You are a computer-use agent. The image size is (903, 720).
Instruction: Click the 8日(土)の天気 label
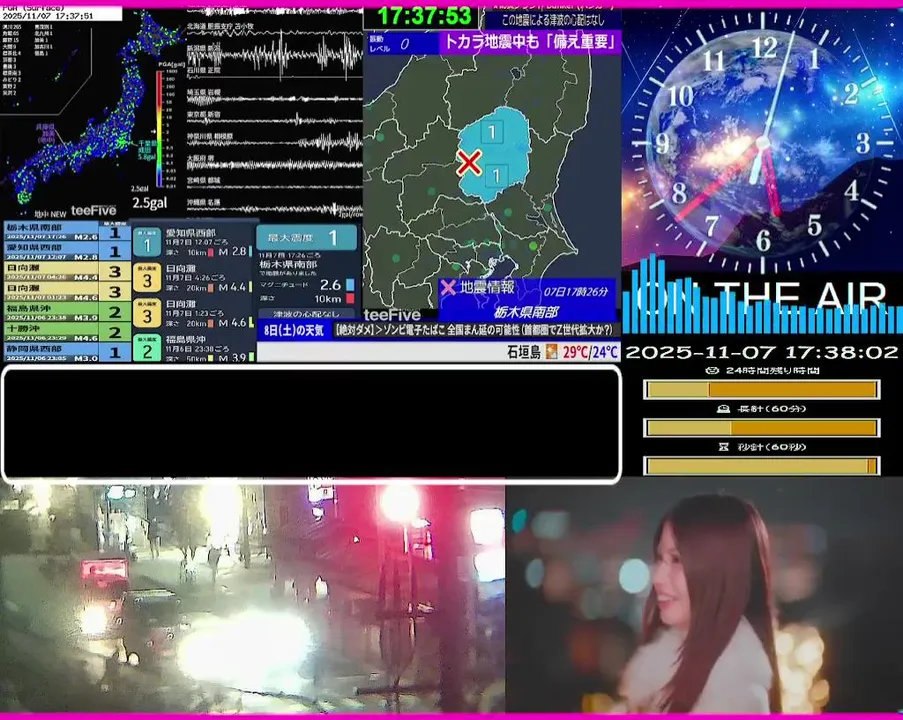[294, 331]
